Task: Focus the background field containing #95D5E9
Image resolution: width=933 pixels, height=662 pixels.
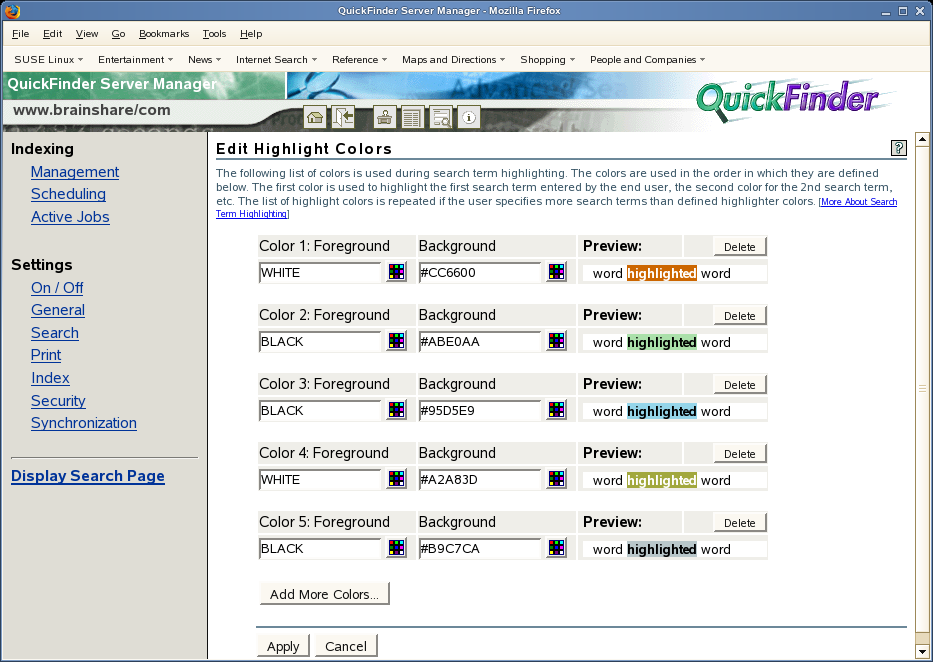Action: tap(480, 410)
